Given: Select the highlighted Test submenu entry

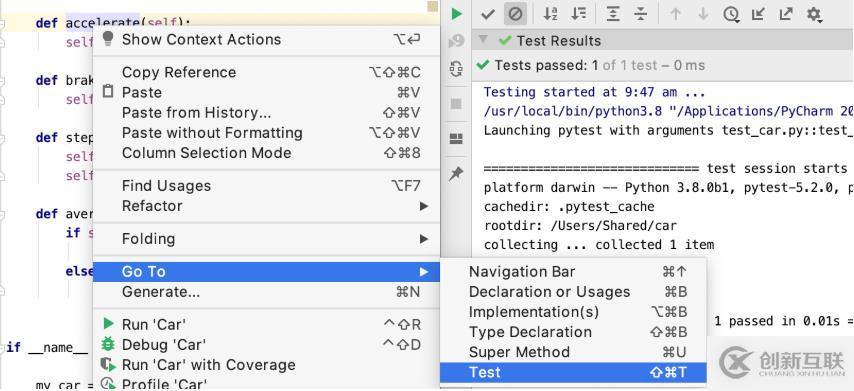Looking at the screenshot, I should pyautogui.click(x=574, y=372).
